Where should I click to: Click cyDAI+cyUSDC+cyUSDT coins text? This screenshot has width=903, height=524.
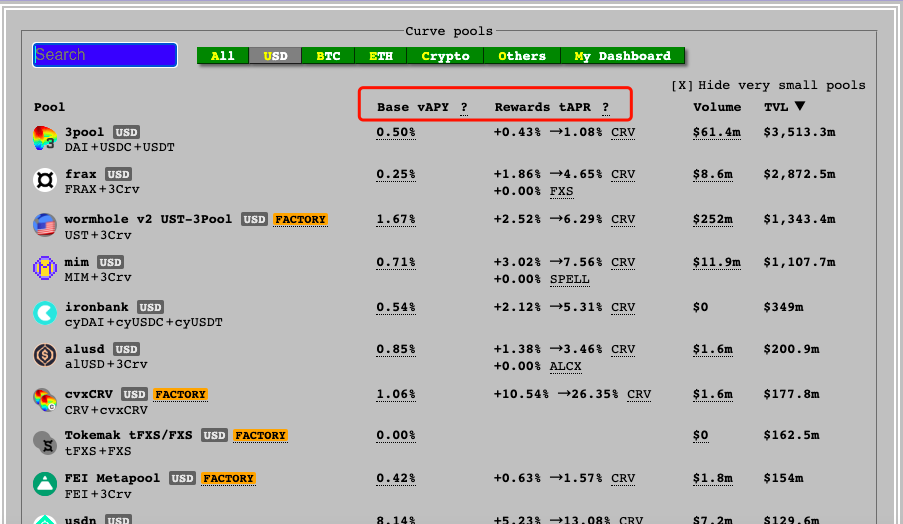tap(143, 322)
